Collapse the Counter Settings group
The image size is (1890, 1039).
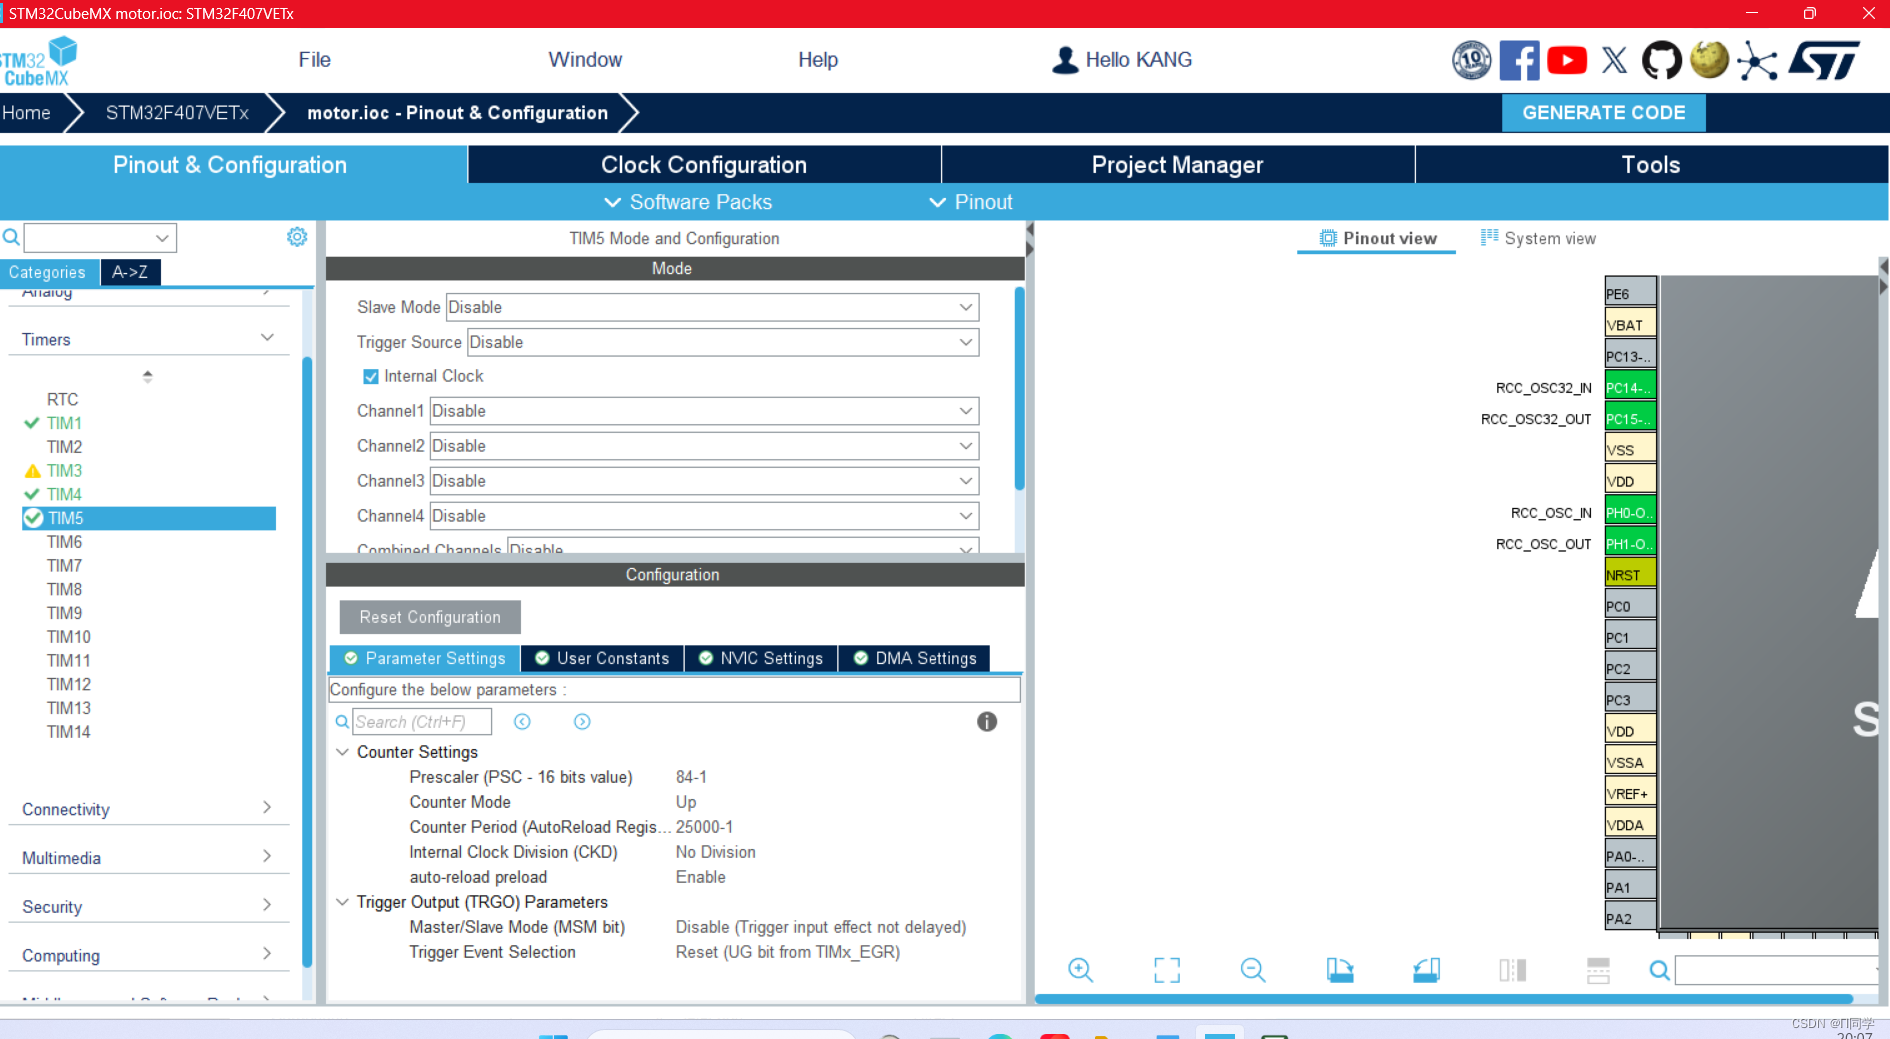342,752
